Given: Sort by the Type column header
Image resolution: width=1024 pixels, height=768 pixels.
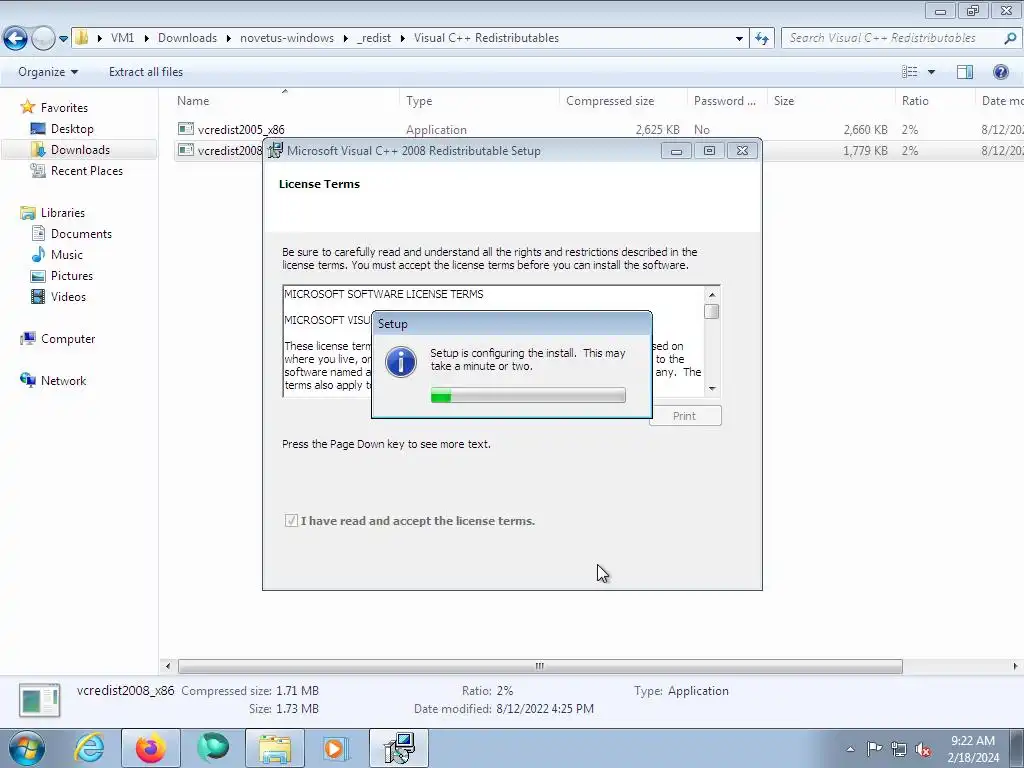Looking at the screenshot, I should 479,101.
